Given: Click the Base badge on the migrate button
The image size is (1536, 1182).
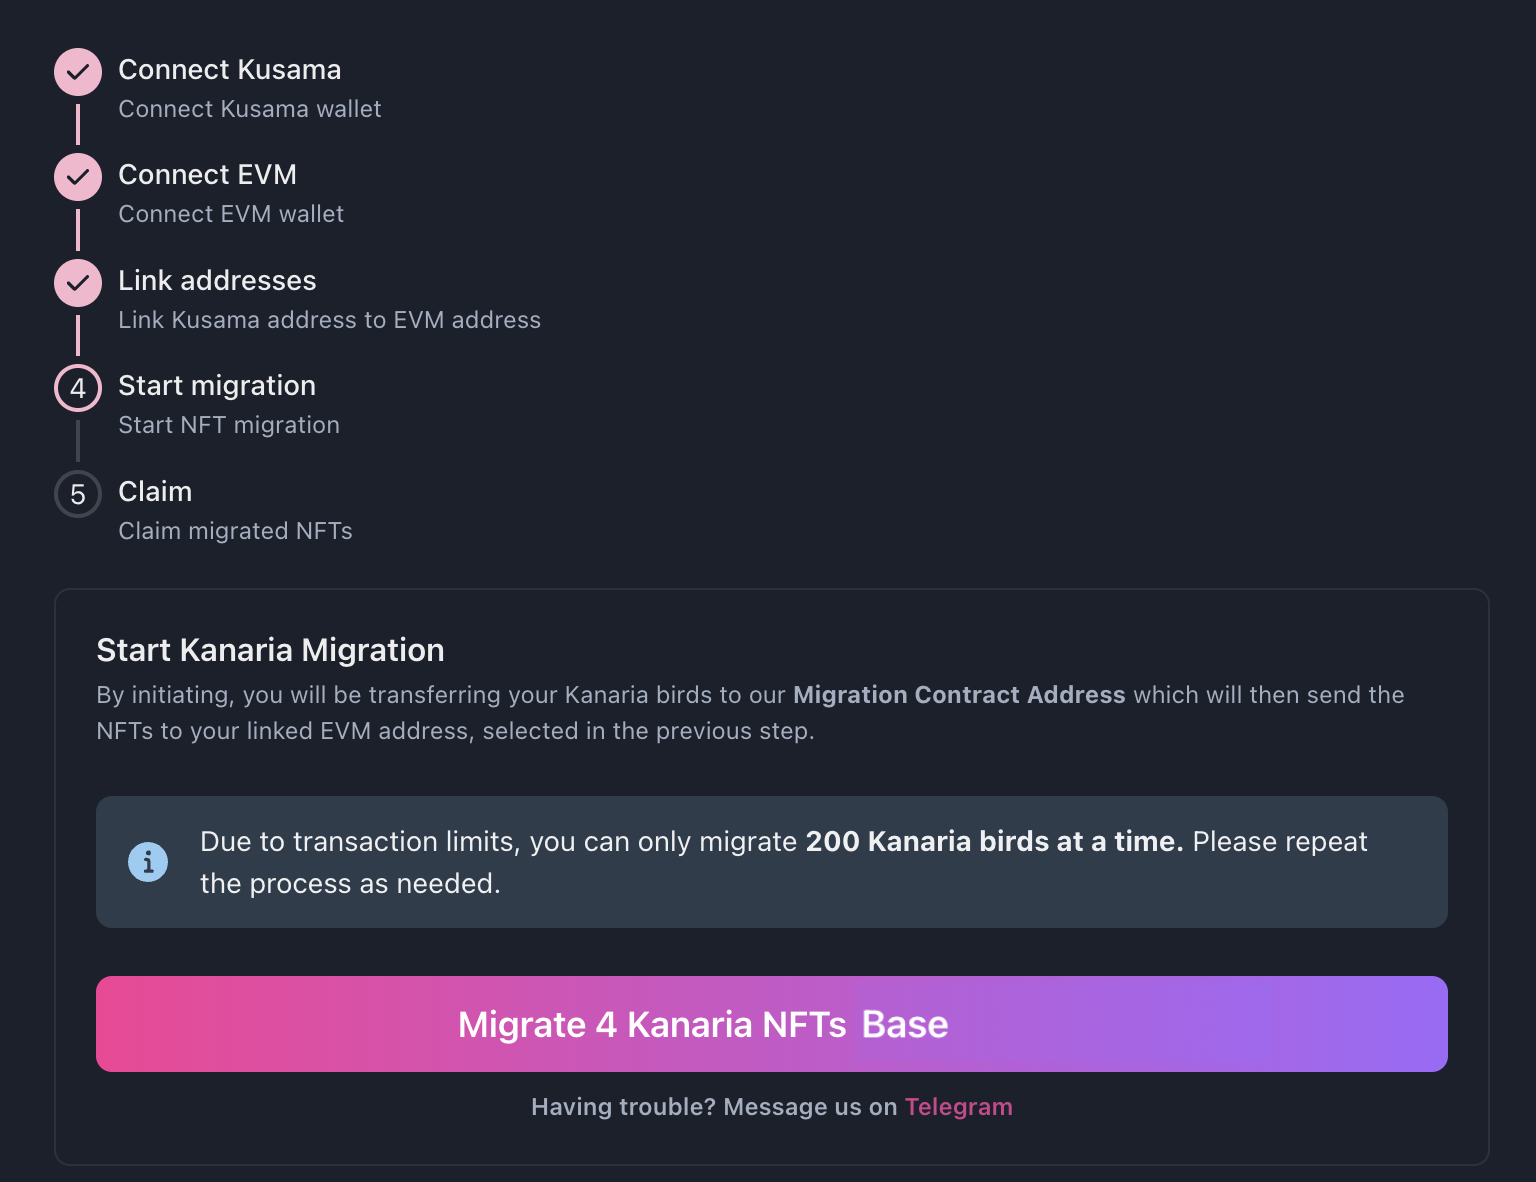Looking at the screenshot, I should [904, 1024].
